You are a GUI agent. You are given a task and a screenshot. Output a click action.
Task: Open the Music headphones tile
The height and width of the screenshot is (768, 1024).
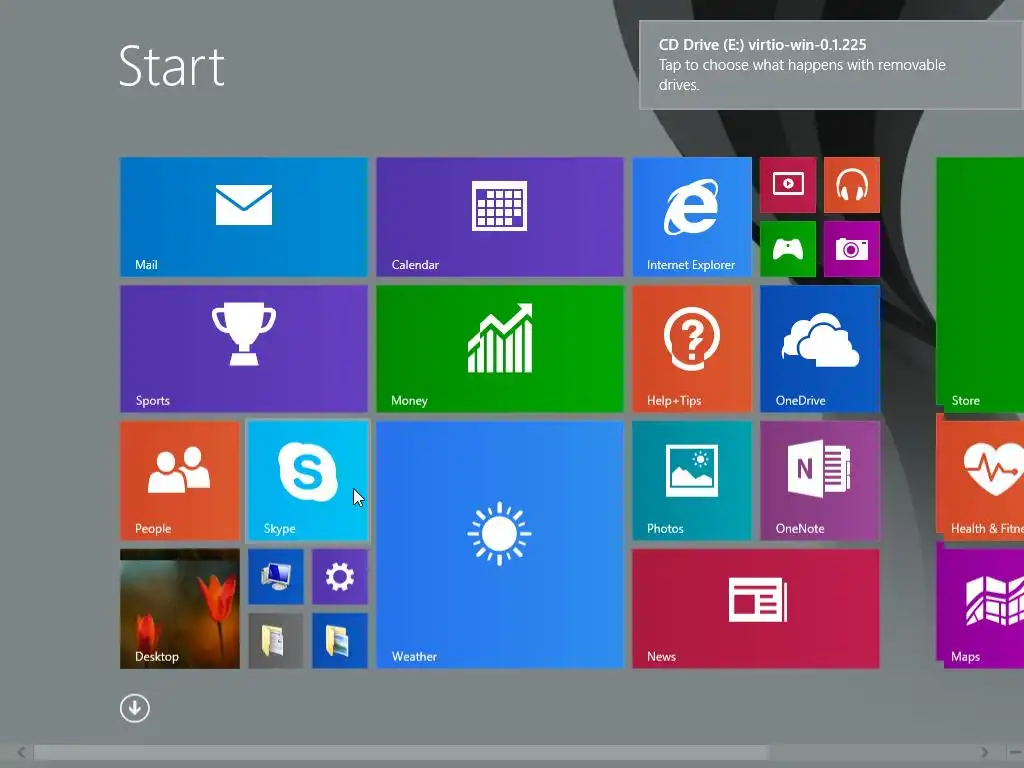(852, 185)
